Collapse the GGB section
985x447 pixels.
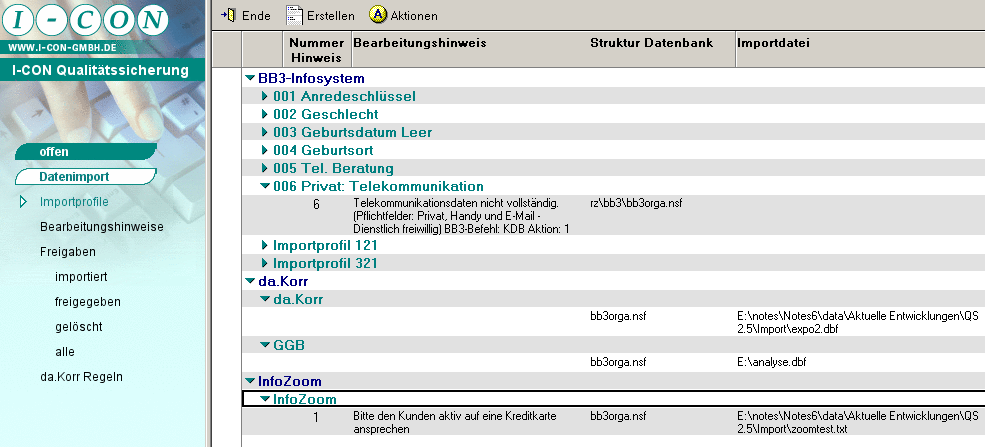[265, 344]
